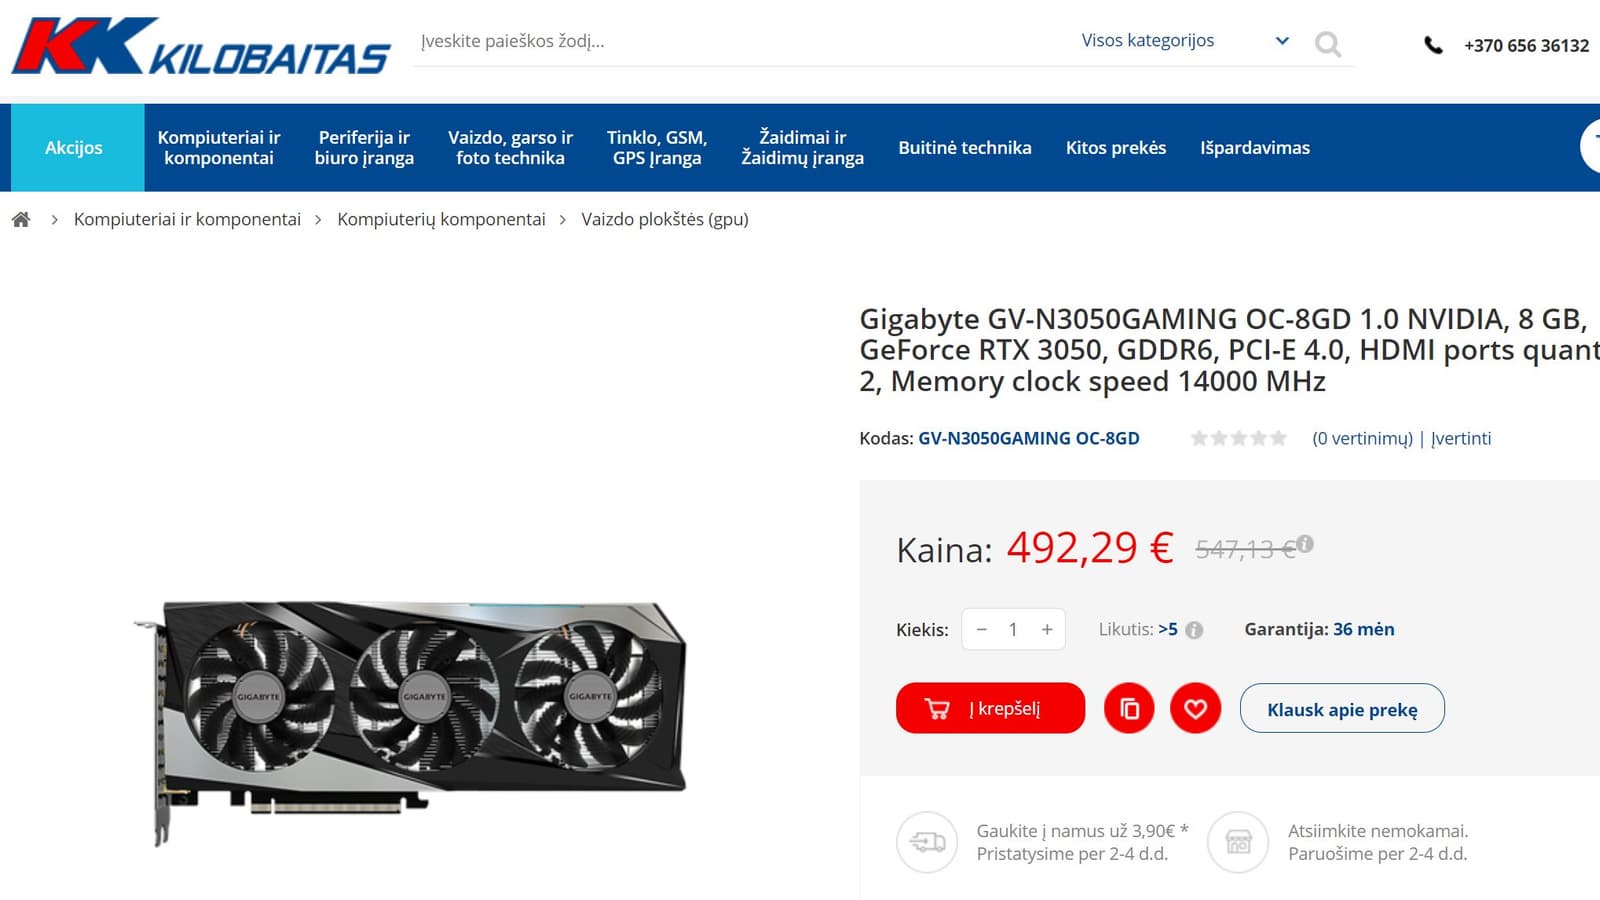The width and height of the screenshot is (1600, 900).
Task: Click the Į krepšelį button
Action: [990, 708]
